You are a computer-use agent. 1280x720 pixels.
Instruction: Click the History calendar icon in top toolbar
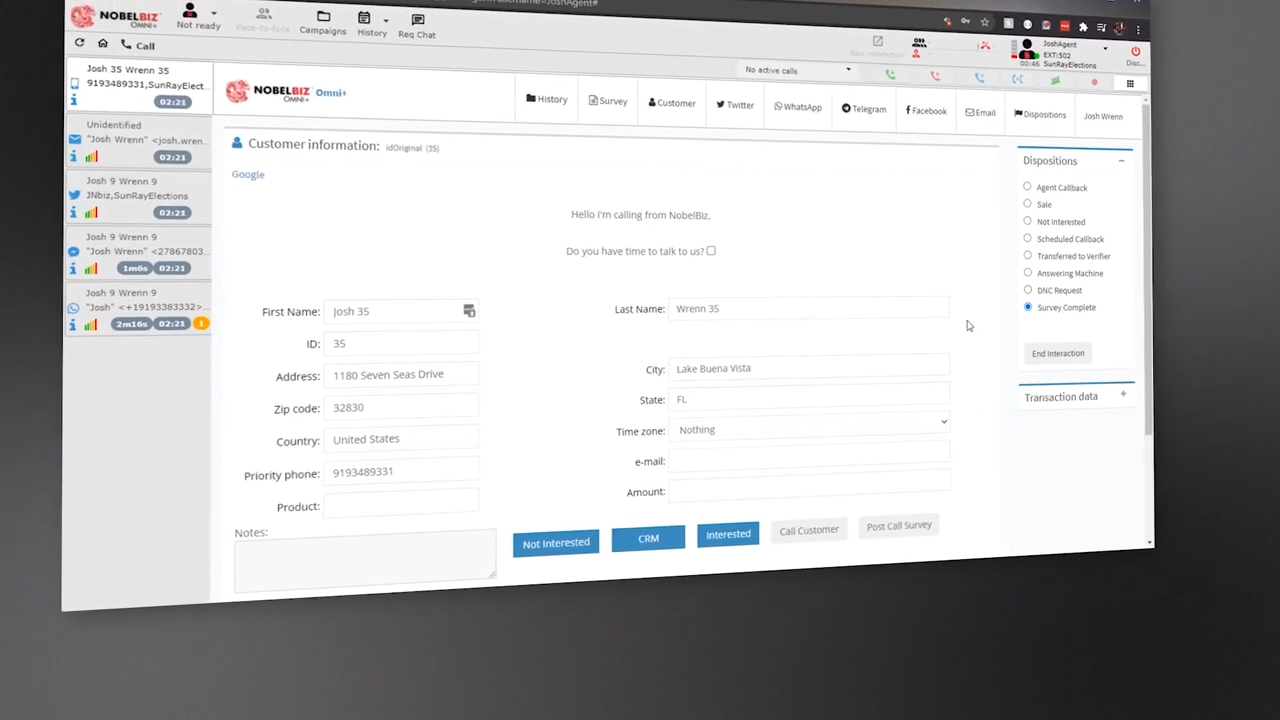pos(364,18)
